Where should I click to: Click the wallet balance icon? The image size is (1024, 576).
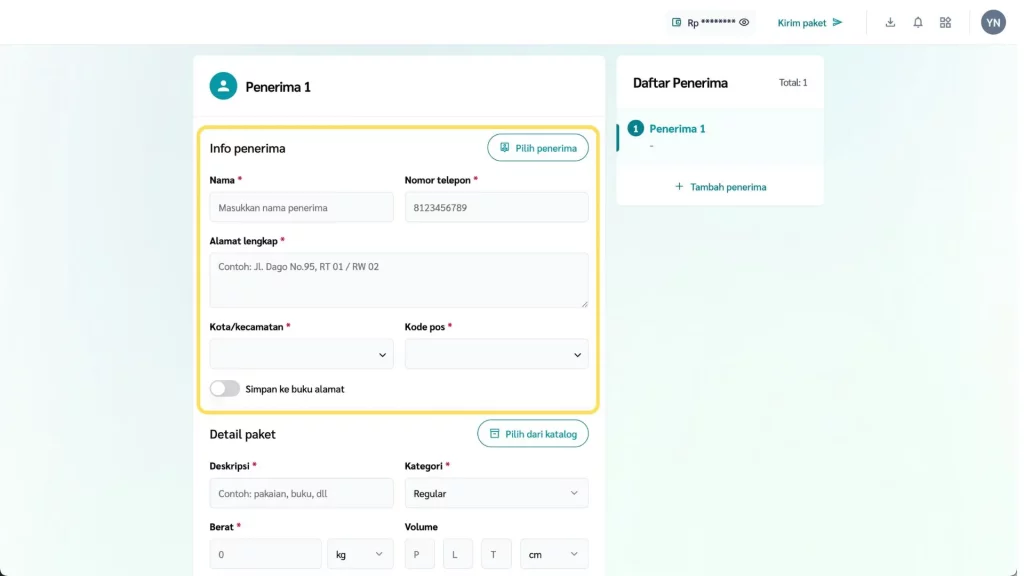[x=677, y=22]
